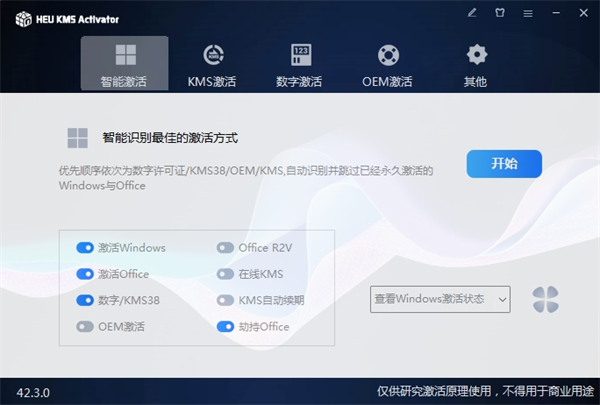
Task: Toggle the 数字/KMS38 switch
Action: 85,300
